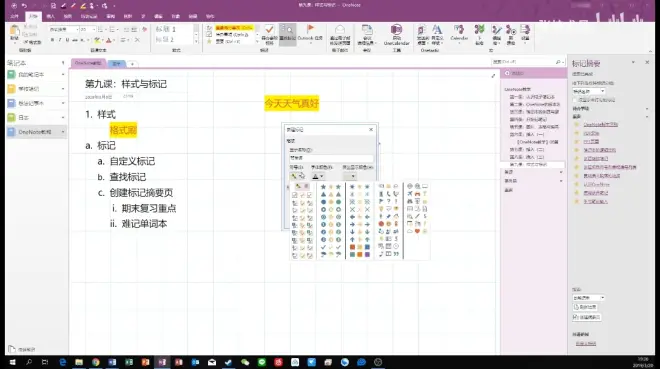
Task: Open the blue section tab beside OneNote教程
Action: (x=117, y=64)
